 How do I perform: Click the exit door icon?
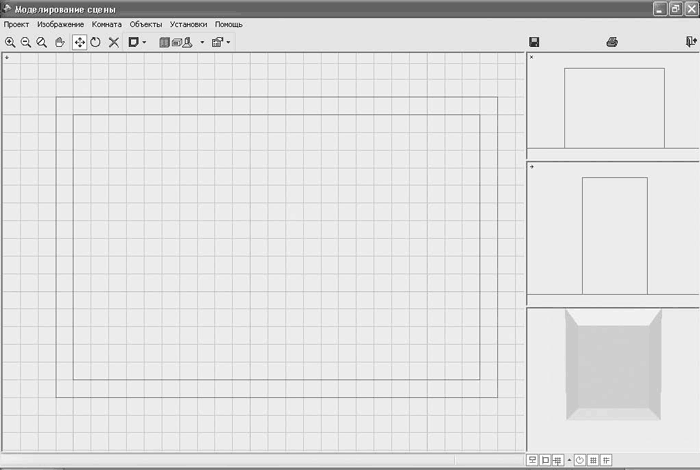click(x=691, y=42)
